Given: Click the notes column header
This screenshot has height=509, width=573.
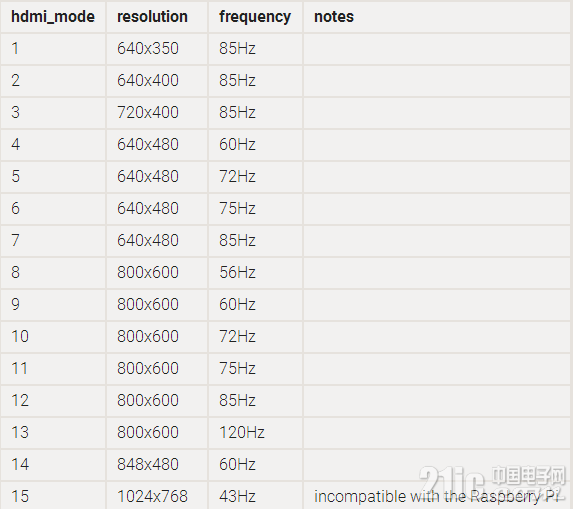Looking at the screenshot, I should pos(437,17).
